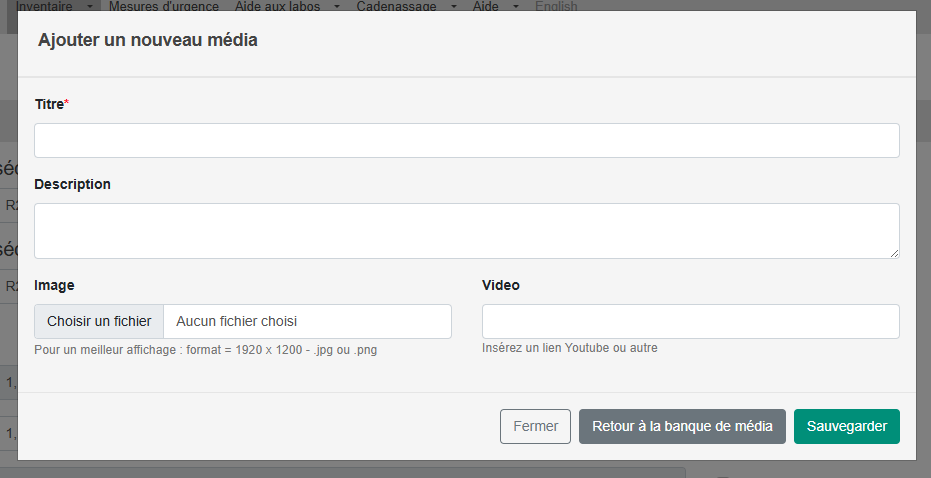Image resolution: width=931 pixels, height=478 pixels.
Task: Click the Aucun fichier choisi file field
Action: (x=308, y=321)
